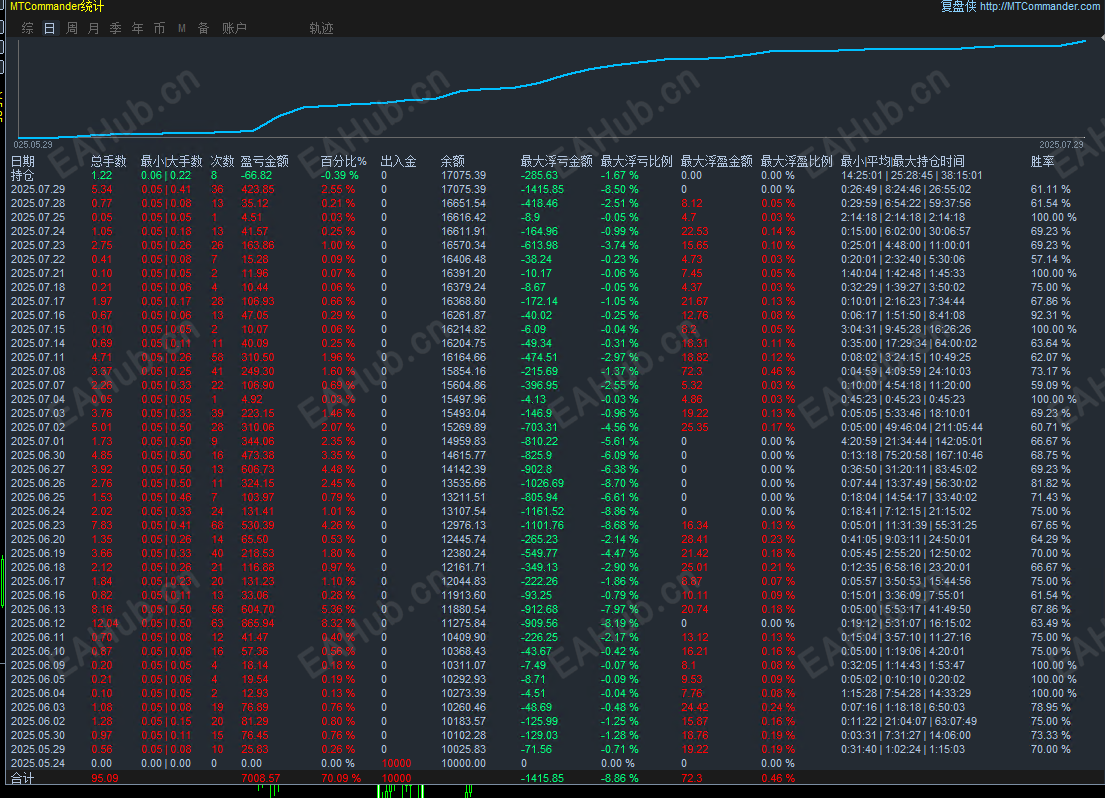
Task: Click balance 10000.00 in 2025.05.24 row
Action: coord(464,763)
